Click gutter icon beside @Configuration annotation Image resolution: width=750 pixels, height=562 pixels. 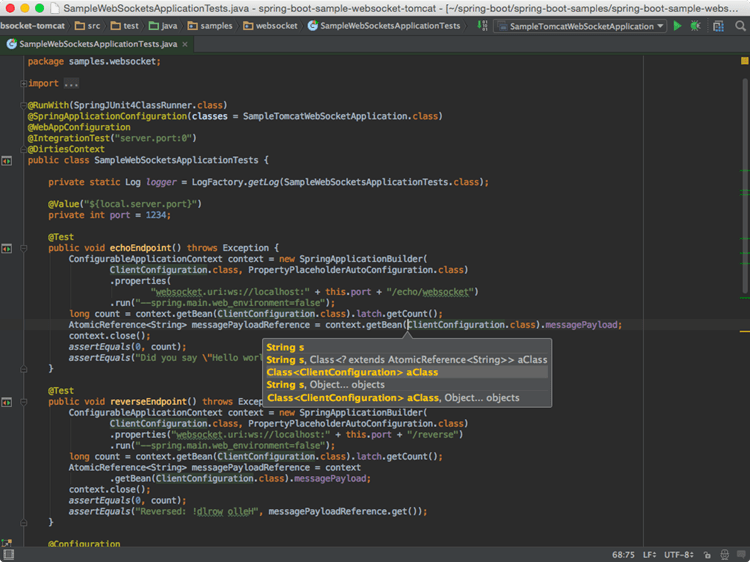[x=6, y=543]
